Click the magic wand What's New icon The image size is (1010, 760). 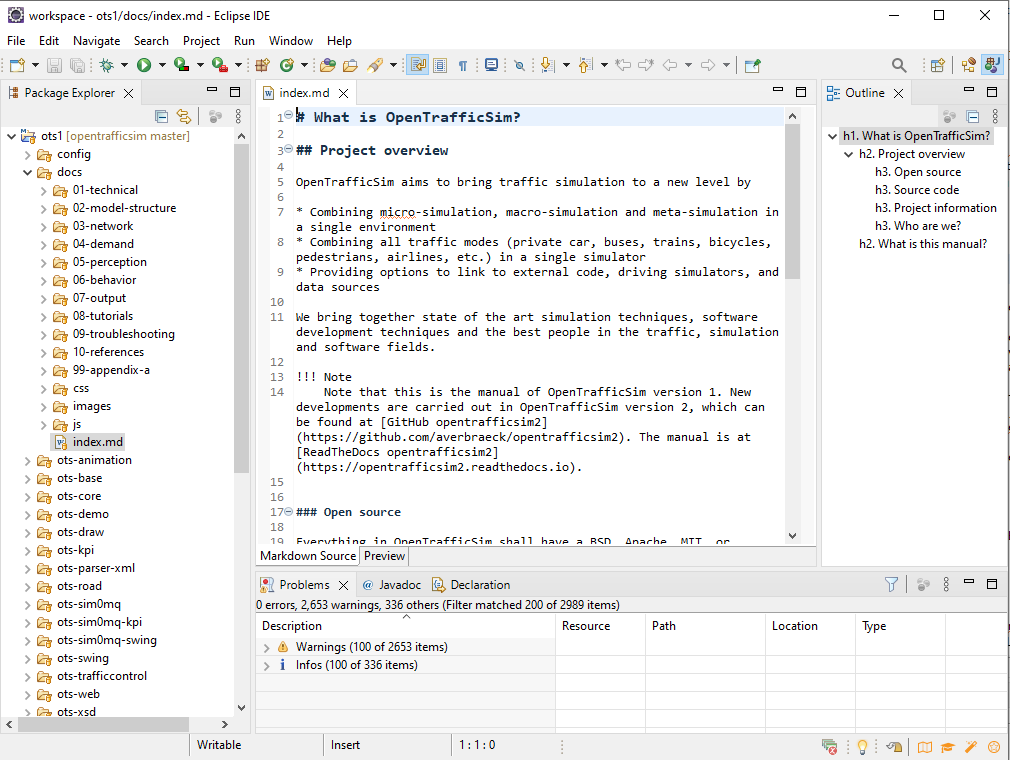(971, 747)
